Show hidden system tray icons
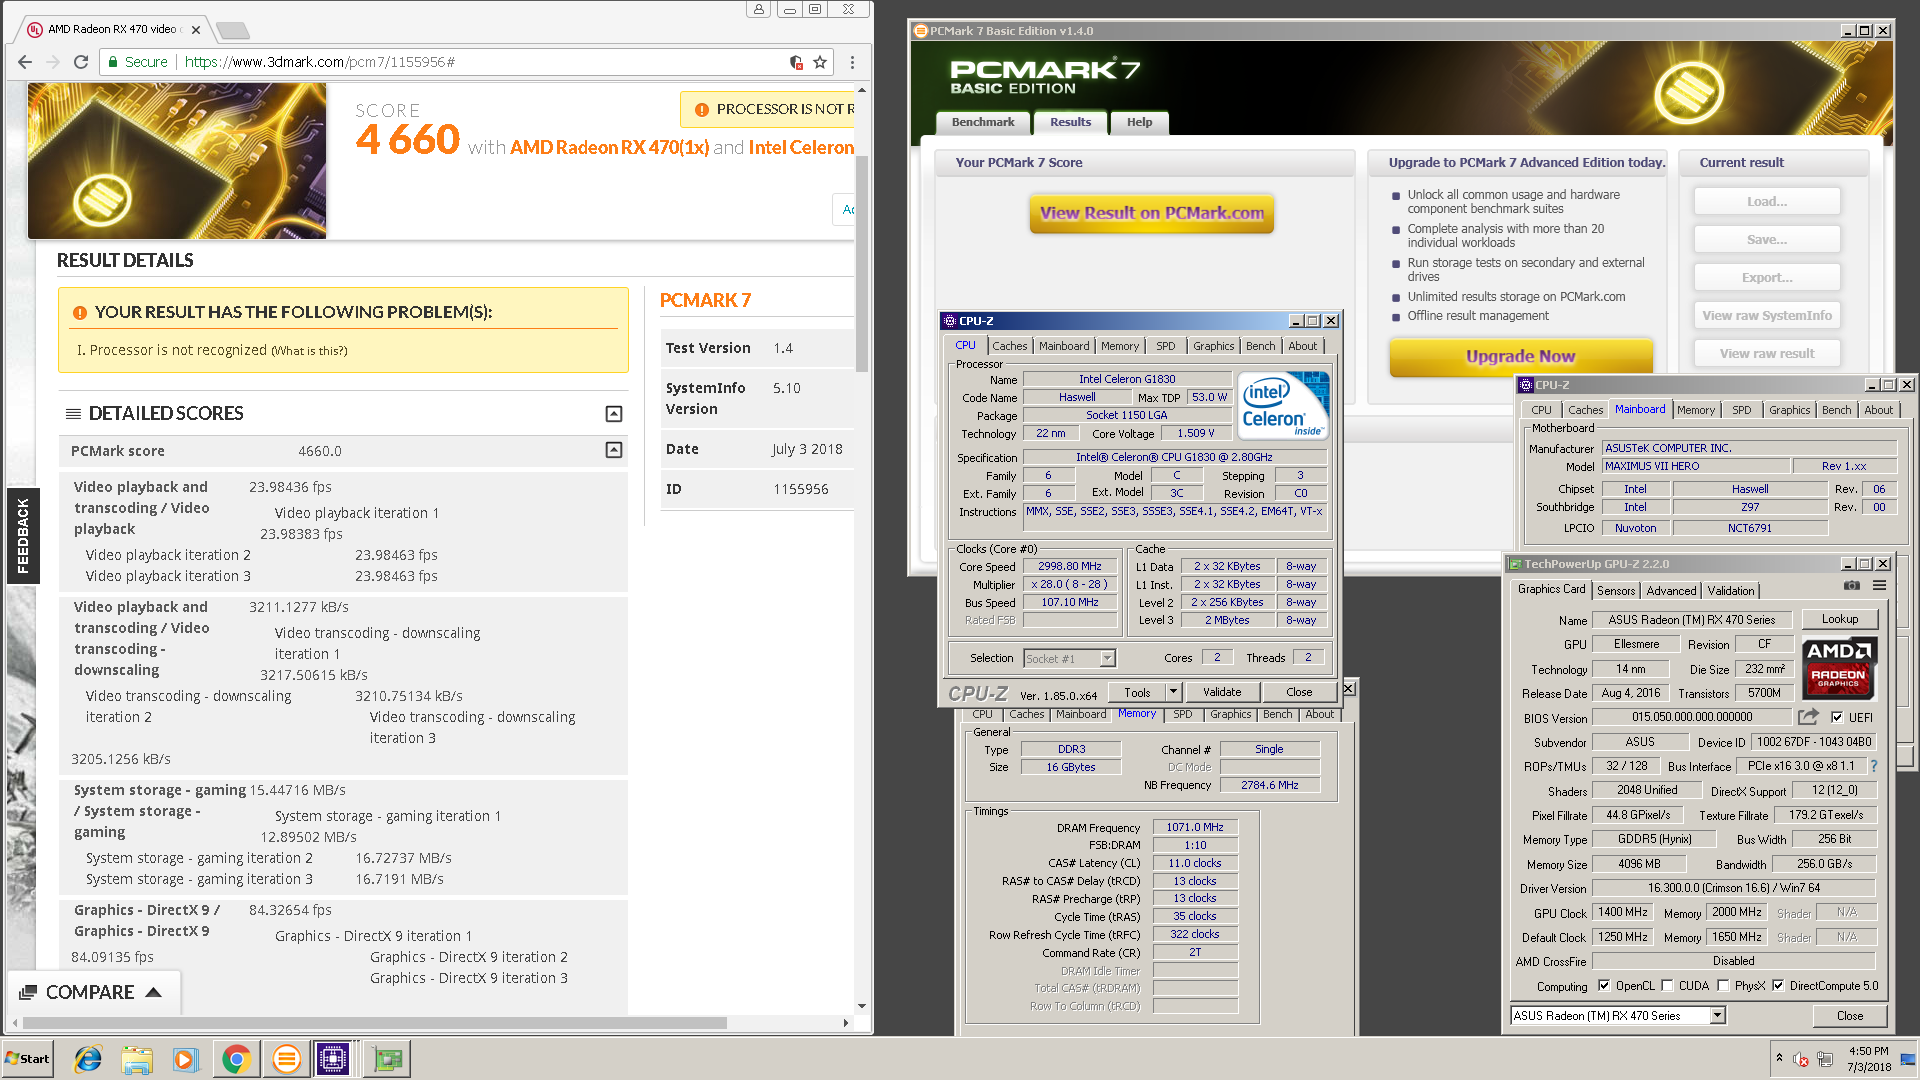Screen dimensions: 1920x1080 tap(1779, 1058)
